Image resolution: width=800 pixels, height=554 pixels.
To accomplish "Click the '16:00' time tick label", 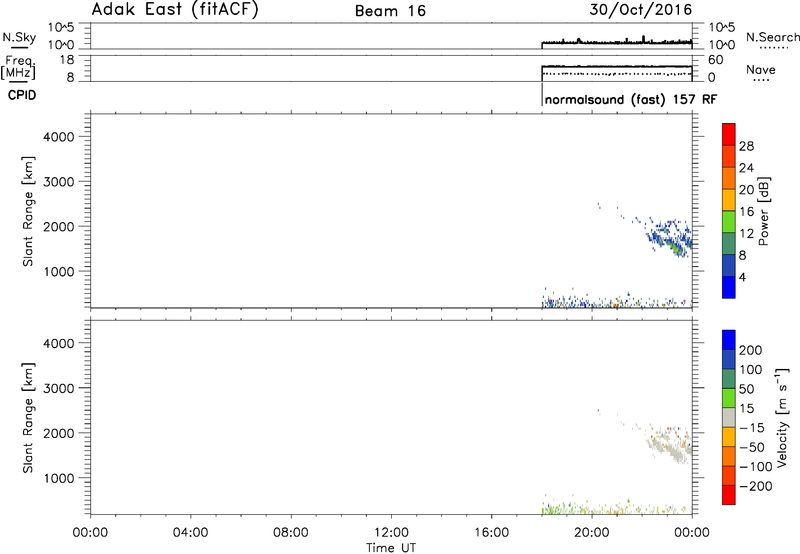I will pyautogui.click(x=491, y=533).
